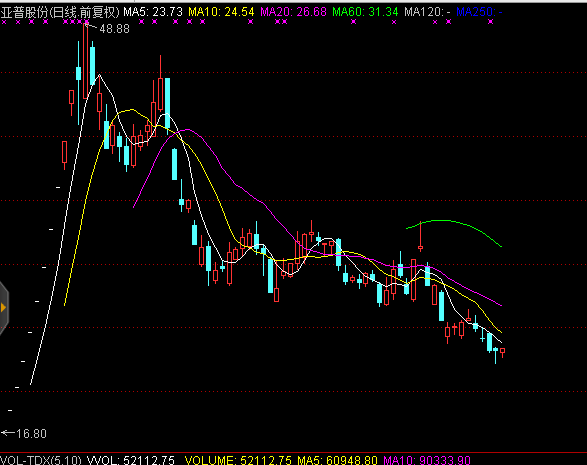Image resolution: width=587 pixels, height=465 pixels.
Task: Select the volume MA10: 90333.90 label
Action: [427, 460]
